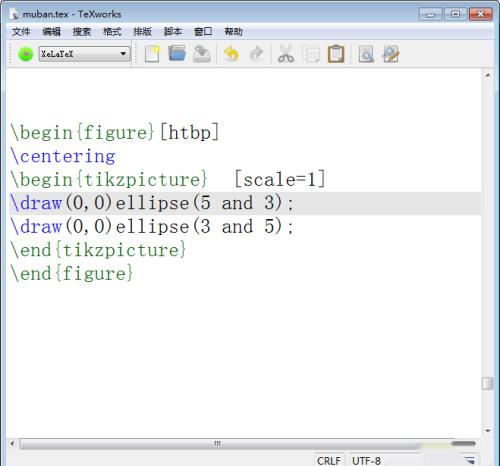Open a file using the folder icon
The image size is (500, 466).
tap(177, 54)
